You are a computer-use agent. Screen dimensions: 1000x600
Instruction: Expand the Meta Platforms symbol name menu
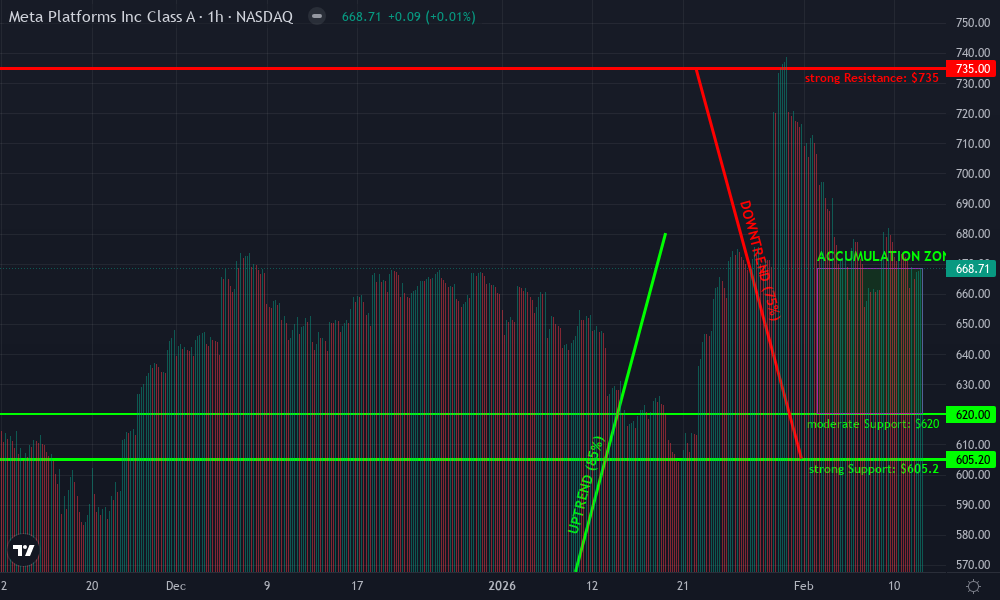point(100,16)
